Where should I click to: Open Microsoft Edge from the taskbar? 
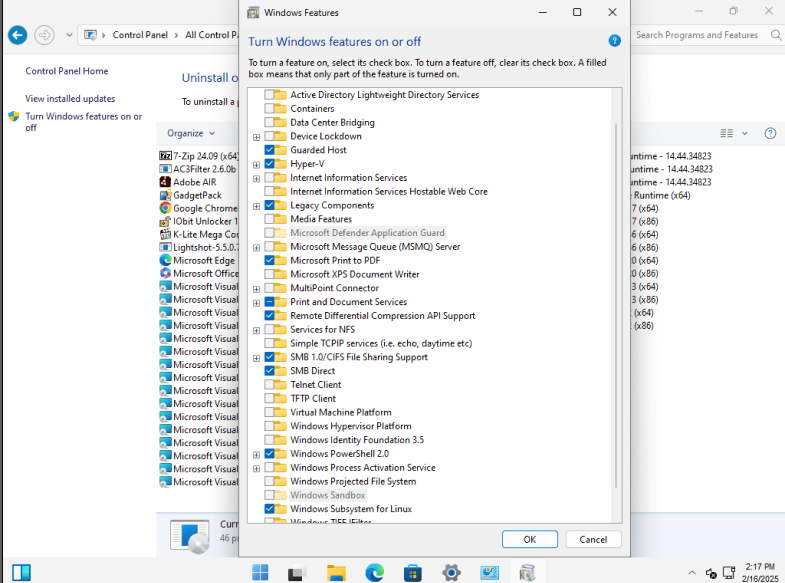coord(374,572)
